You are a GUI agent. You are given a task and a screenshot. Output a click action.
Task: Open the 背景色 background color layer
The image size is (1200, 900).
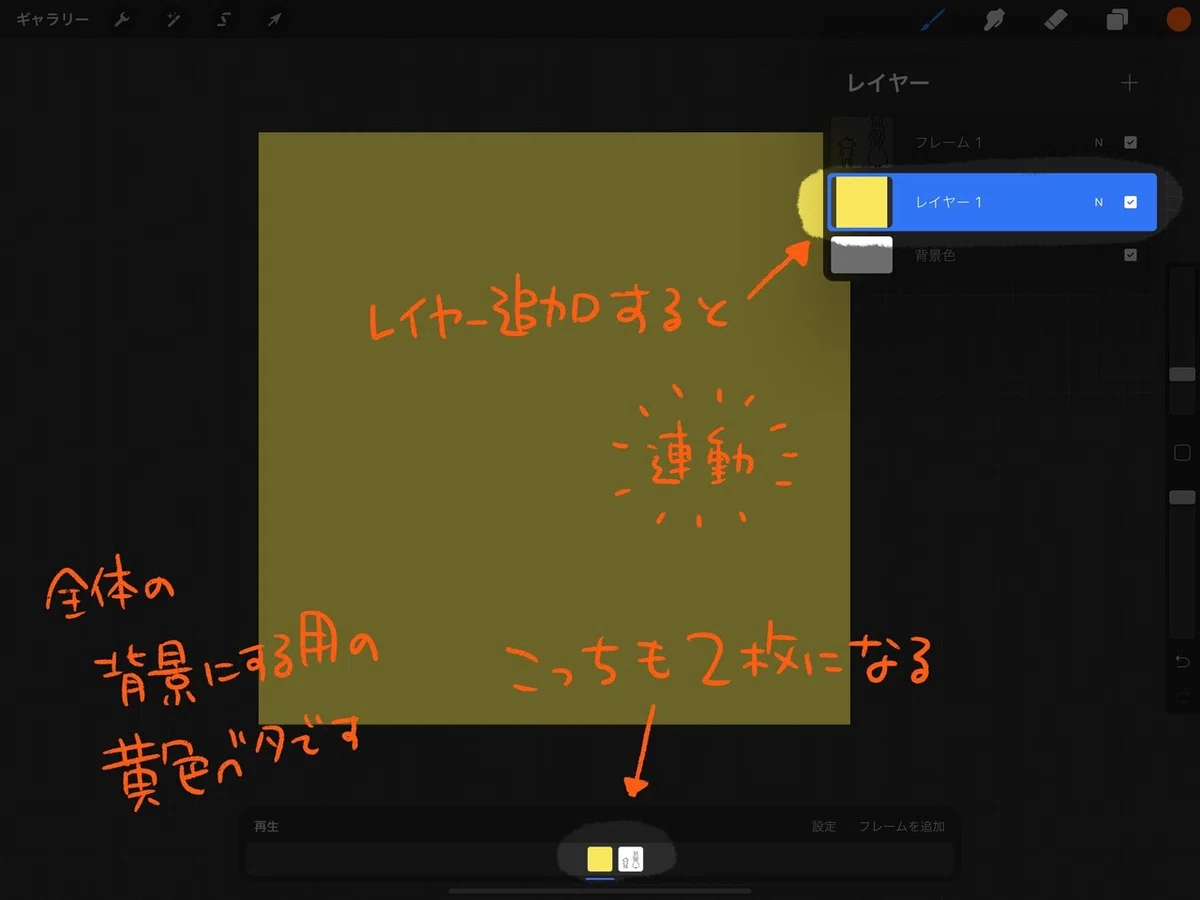pyautogui.click(x=990, y=255)
